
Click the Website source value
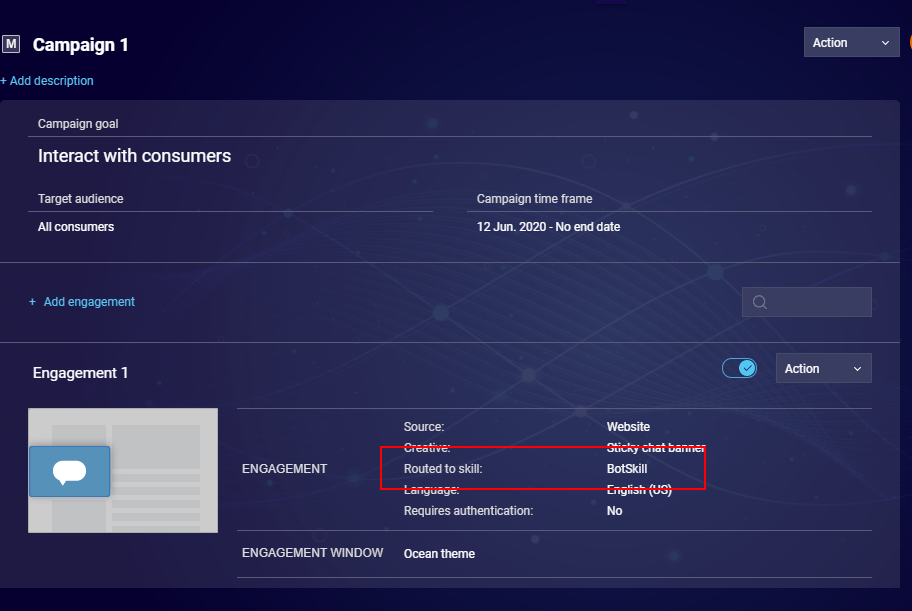coord(628,427)
